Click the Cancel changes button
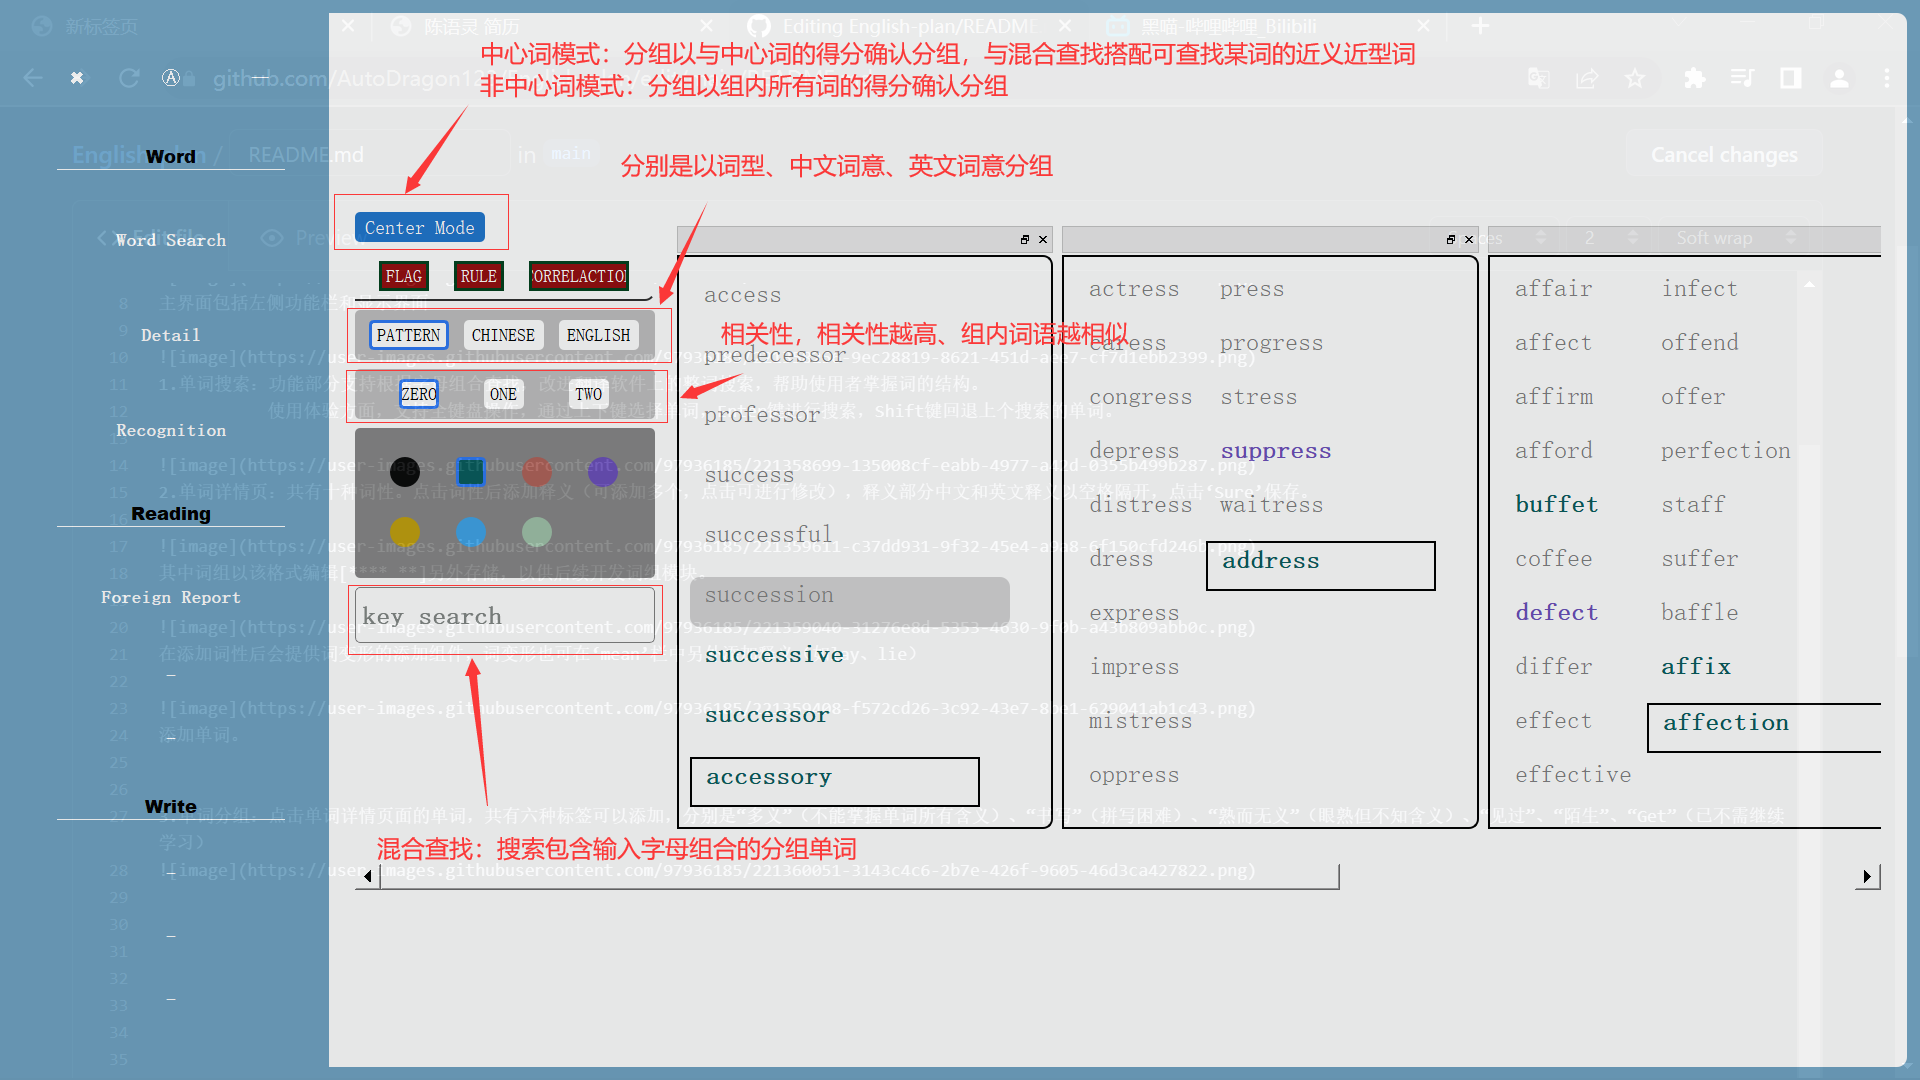Screen dimensions: 1920x1080 pos(1723,154)
